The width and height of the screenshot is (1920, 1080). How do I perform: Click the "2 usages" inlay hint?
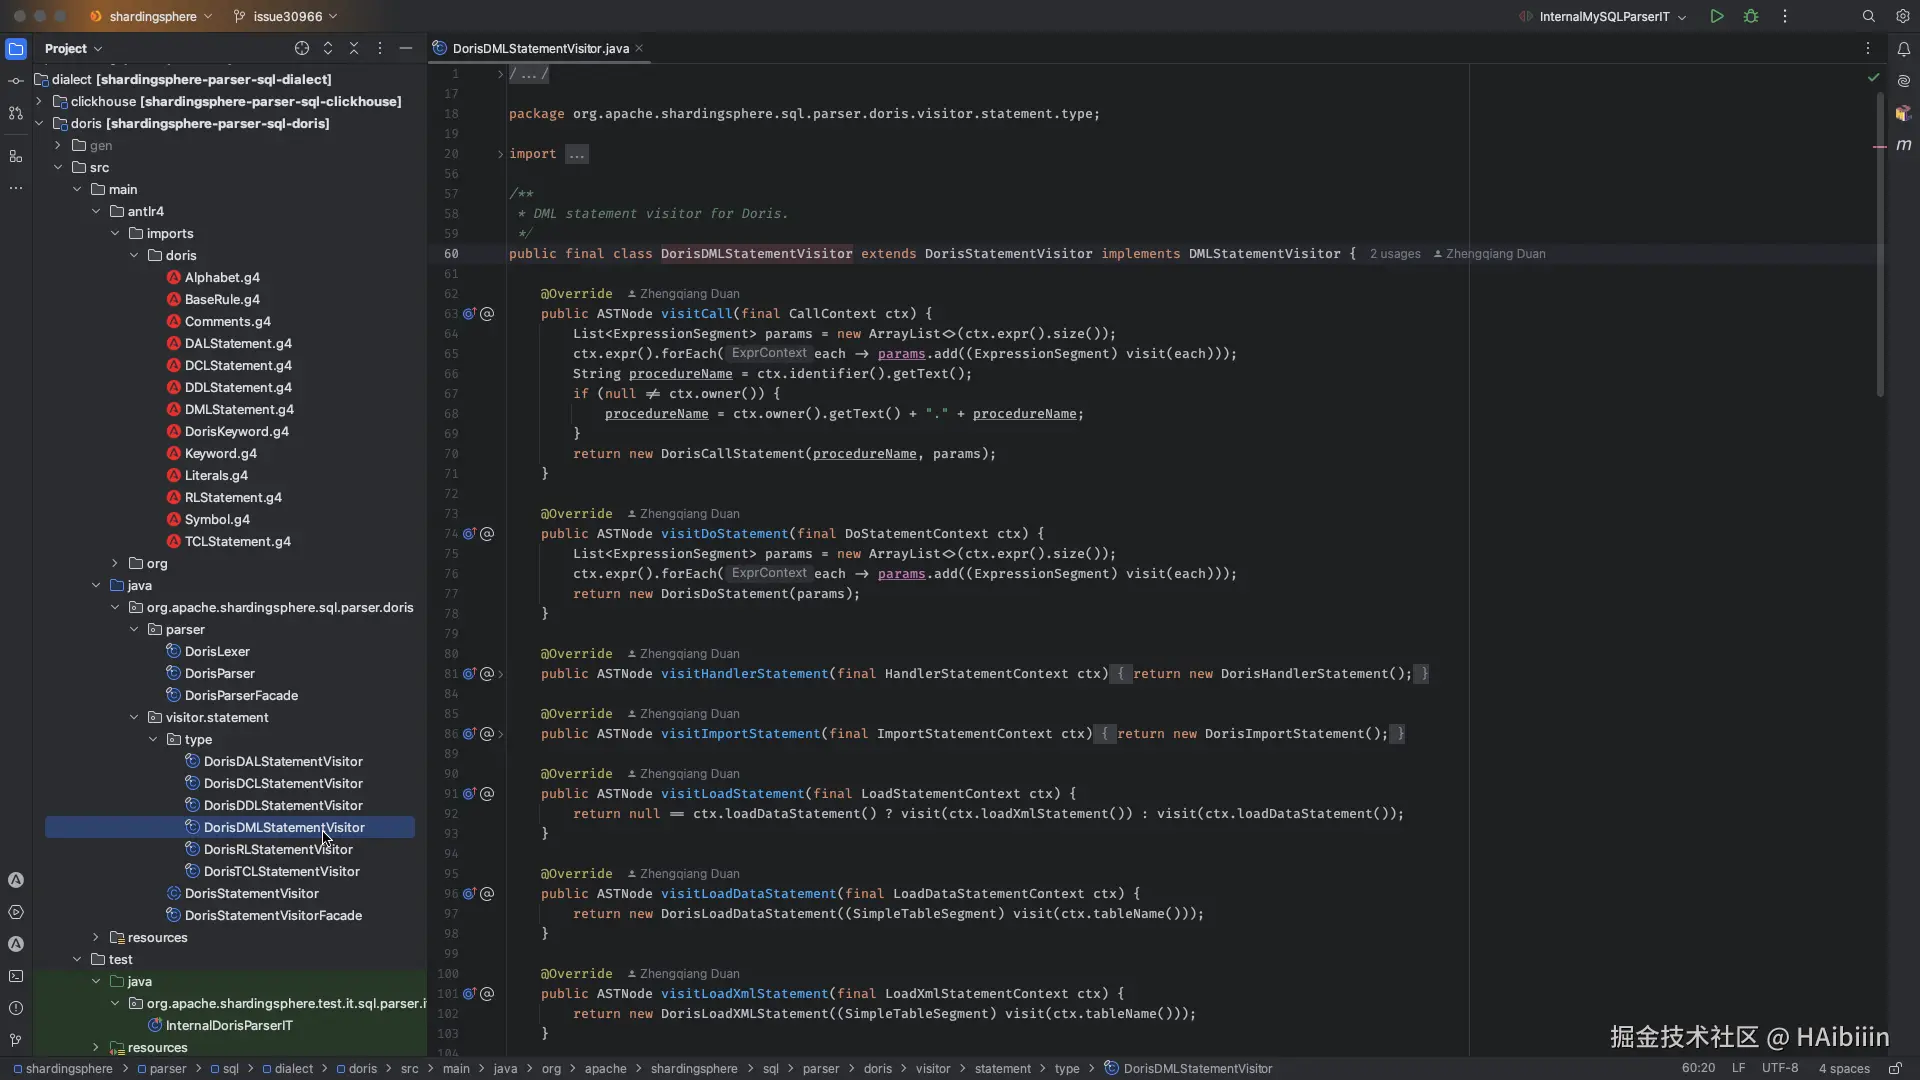tap(1395, 253)
